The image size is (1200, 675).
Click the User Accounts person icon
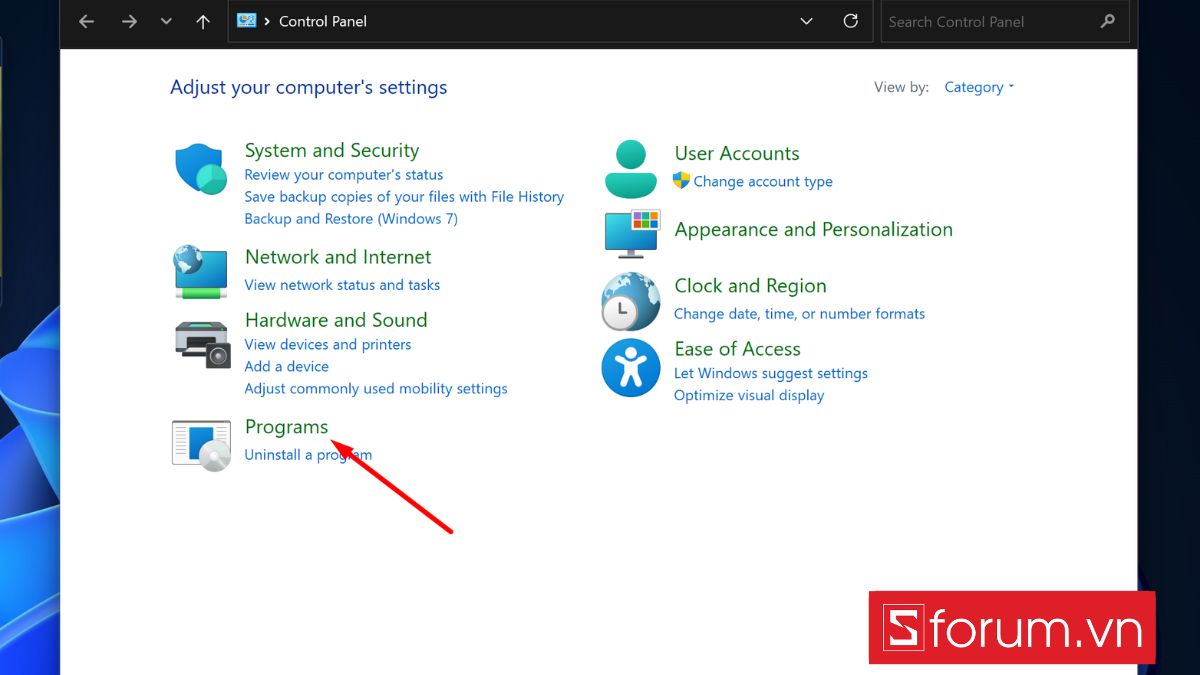[x=631, y=169]
